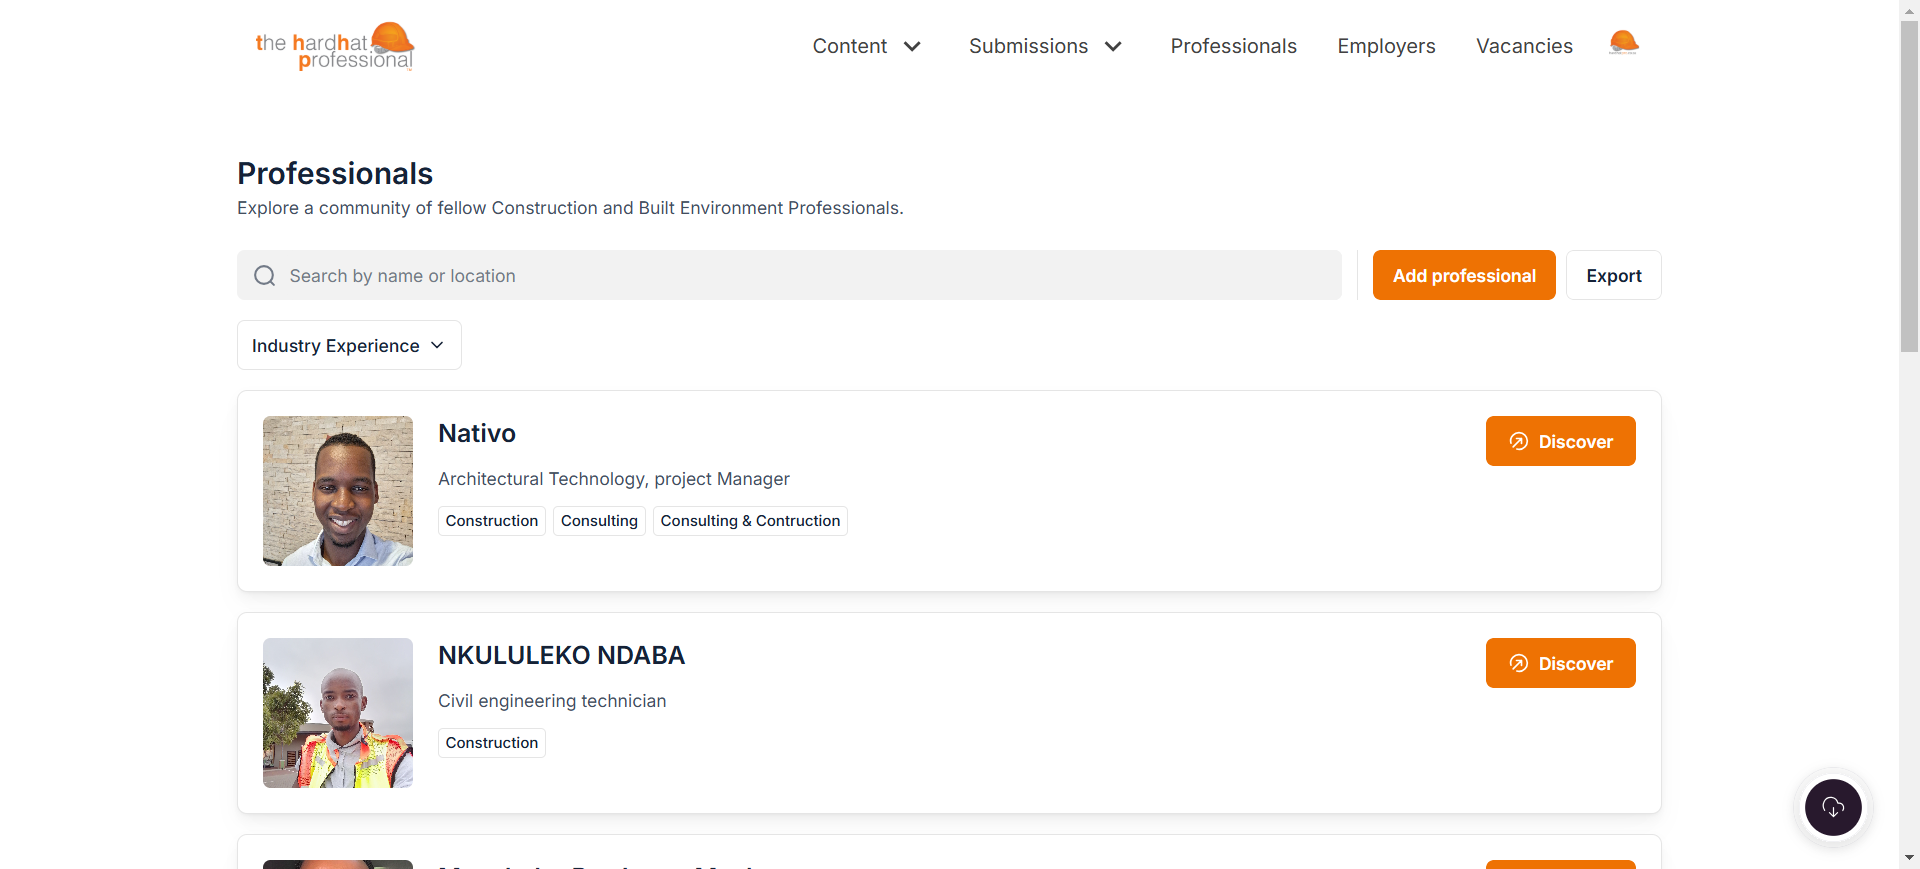Go to the Vacancies page
The image size is (1920, 869).
point(1524,46)
